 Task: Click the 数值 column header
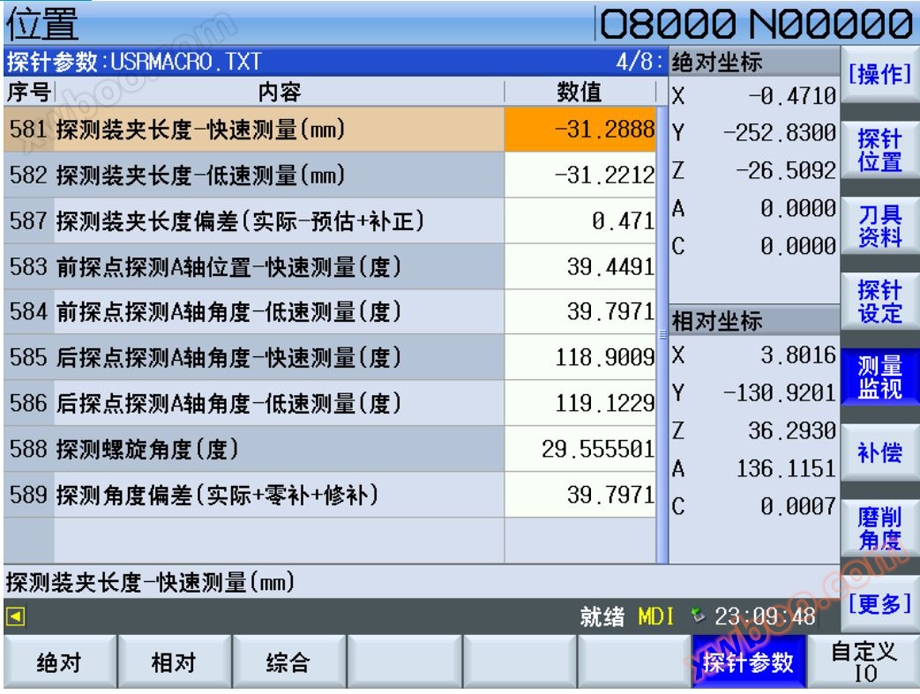point(579,93)
